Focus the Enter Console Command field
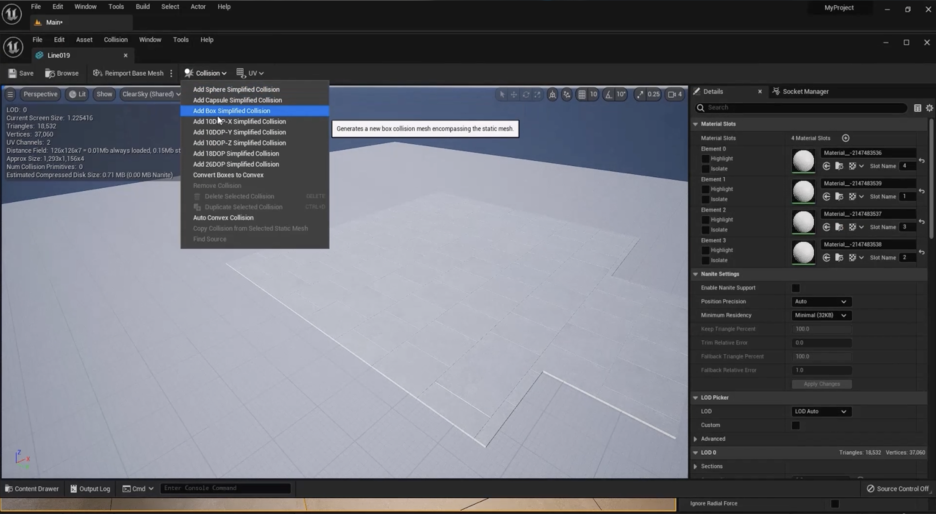 pyautogui.click(x=225, y=488)
